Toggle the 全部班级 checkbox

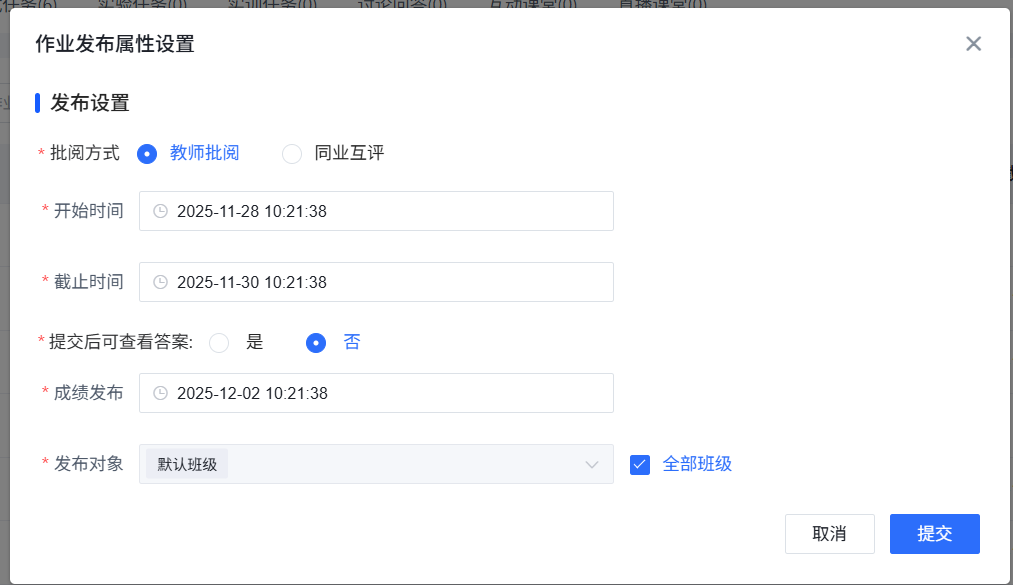[x=640, y=465]
